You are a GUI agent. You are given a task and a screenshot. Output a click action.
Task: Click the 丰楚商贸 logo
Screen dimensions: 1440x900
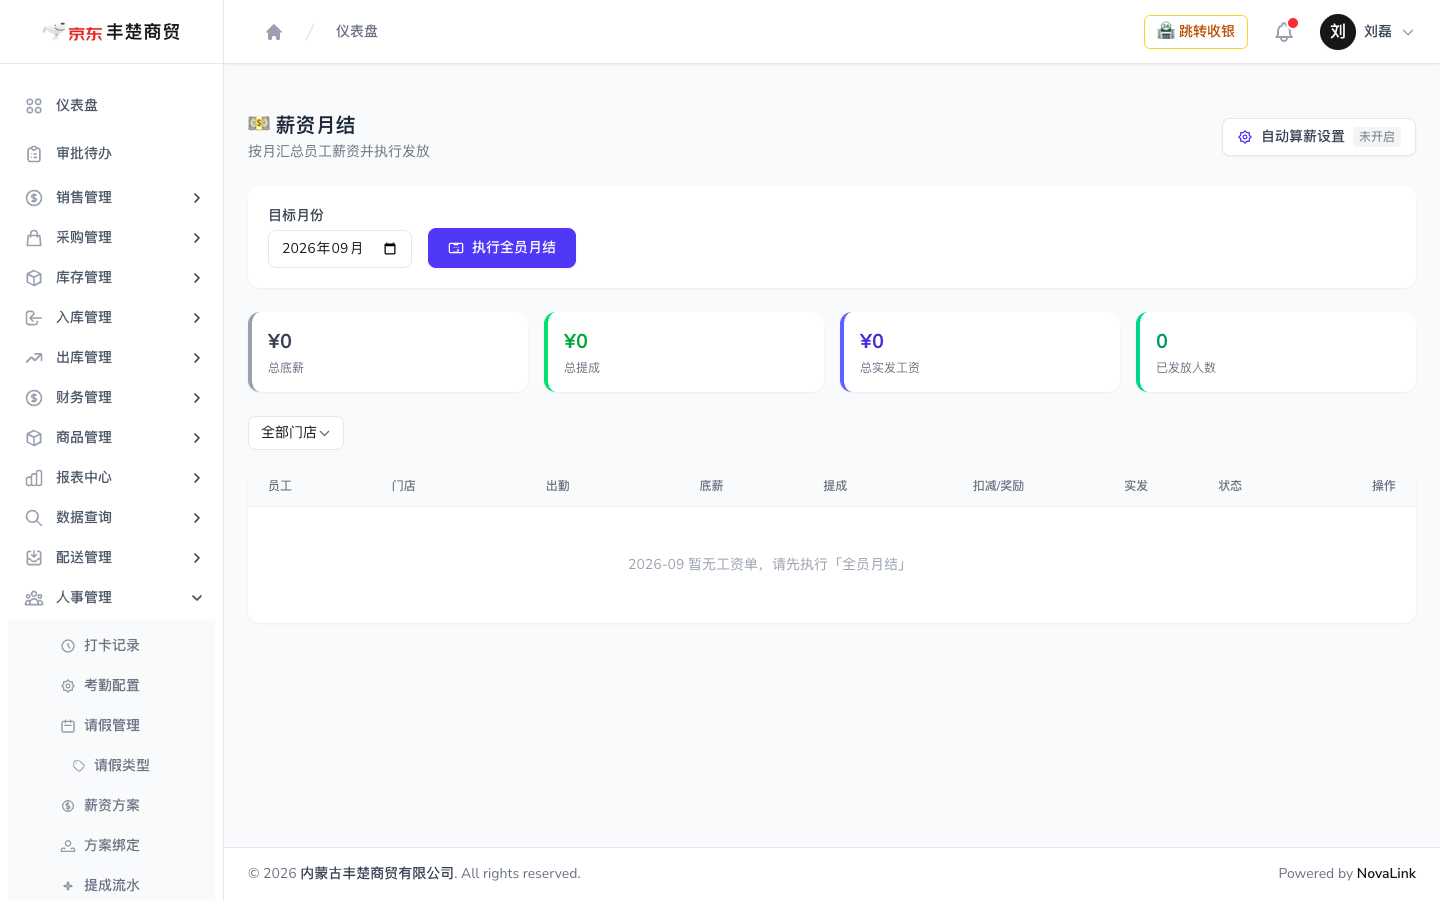[111, 32]
